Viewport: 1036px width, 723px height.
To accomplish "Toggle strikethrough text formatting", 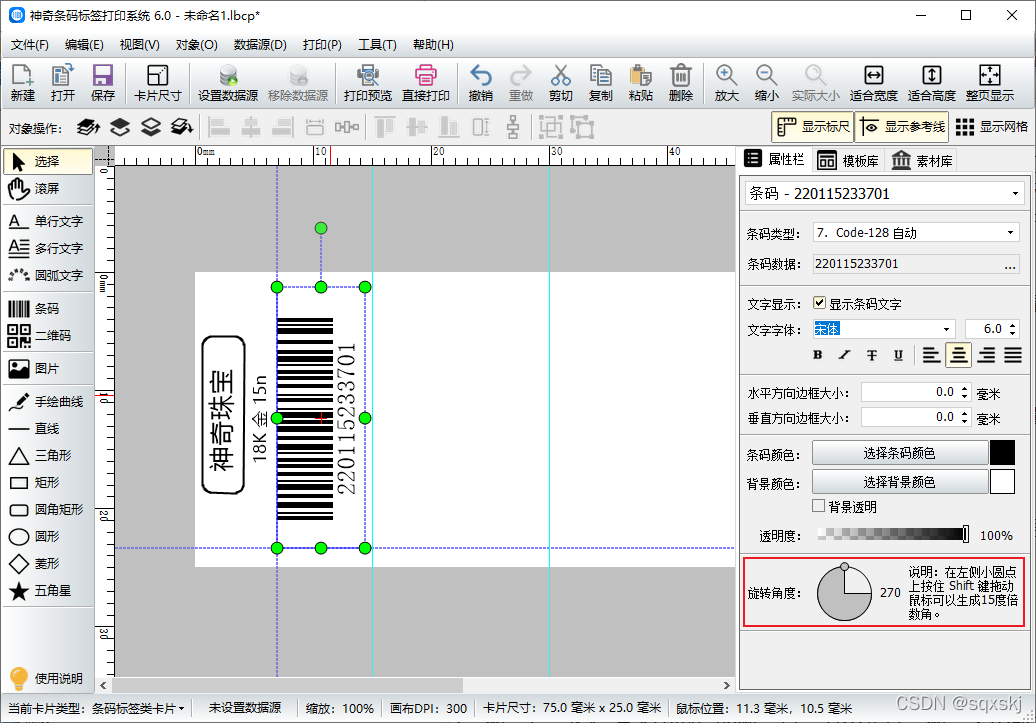I will [871, 355].
